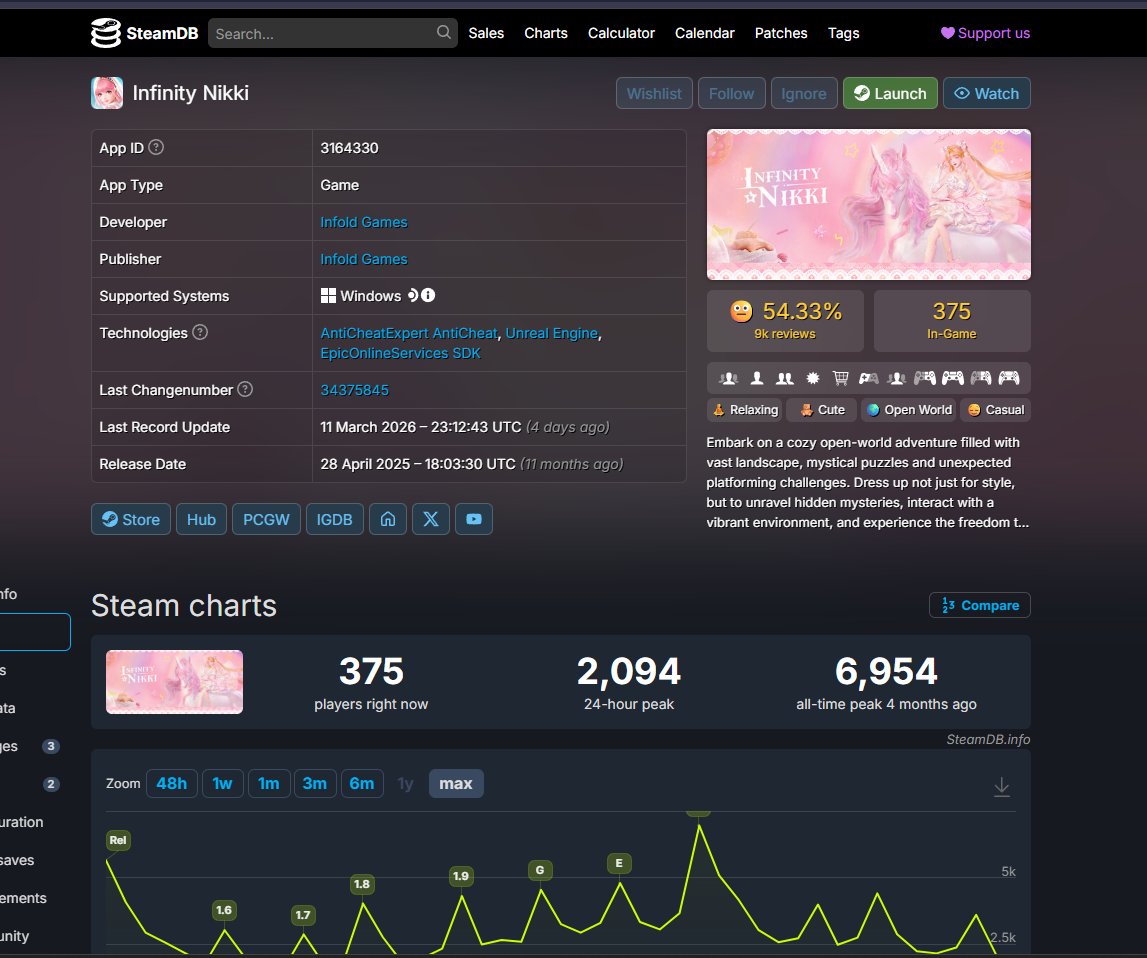Open the Hub button
The height and width of the screenshot is (958, 1147).
(201, 519)
